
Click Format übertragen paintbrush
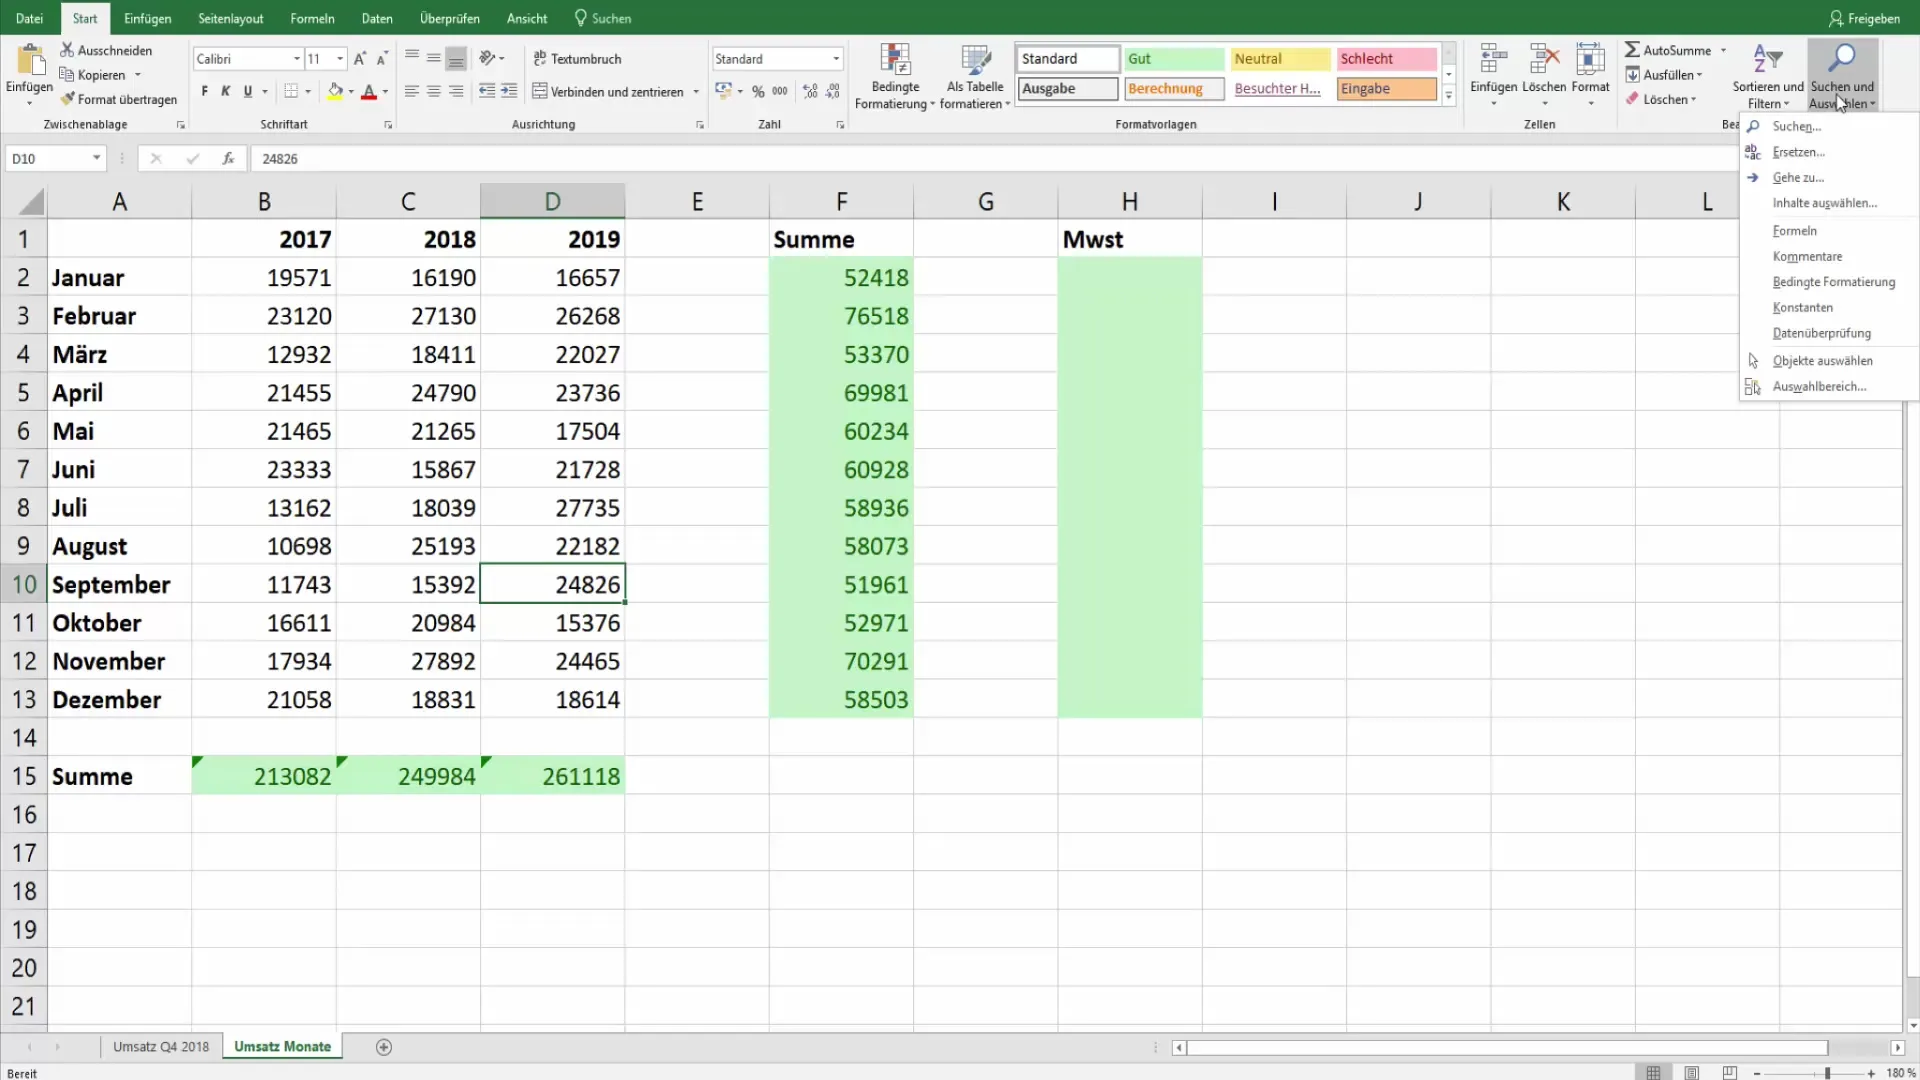click(x=67, y=99)
